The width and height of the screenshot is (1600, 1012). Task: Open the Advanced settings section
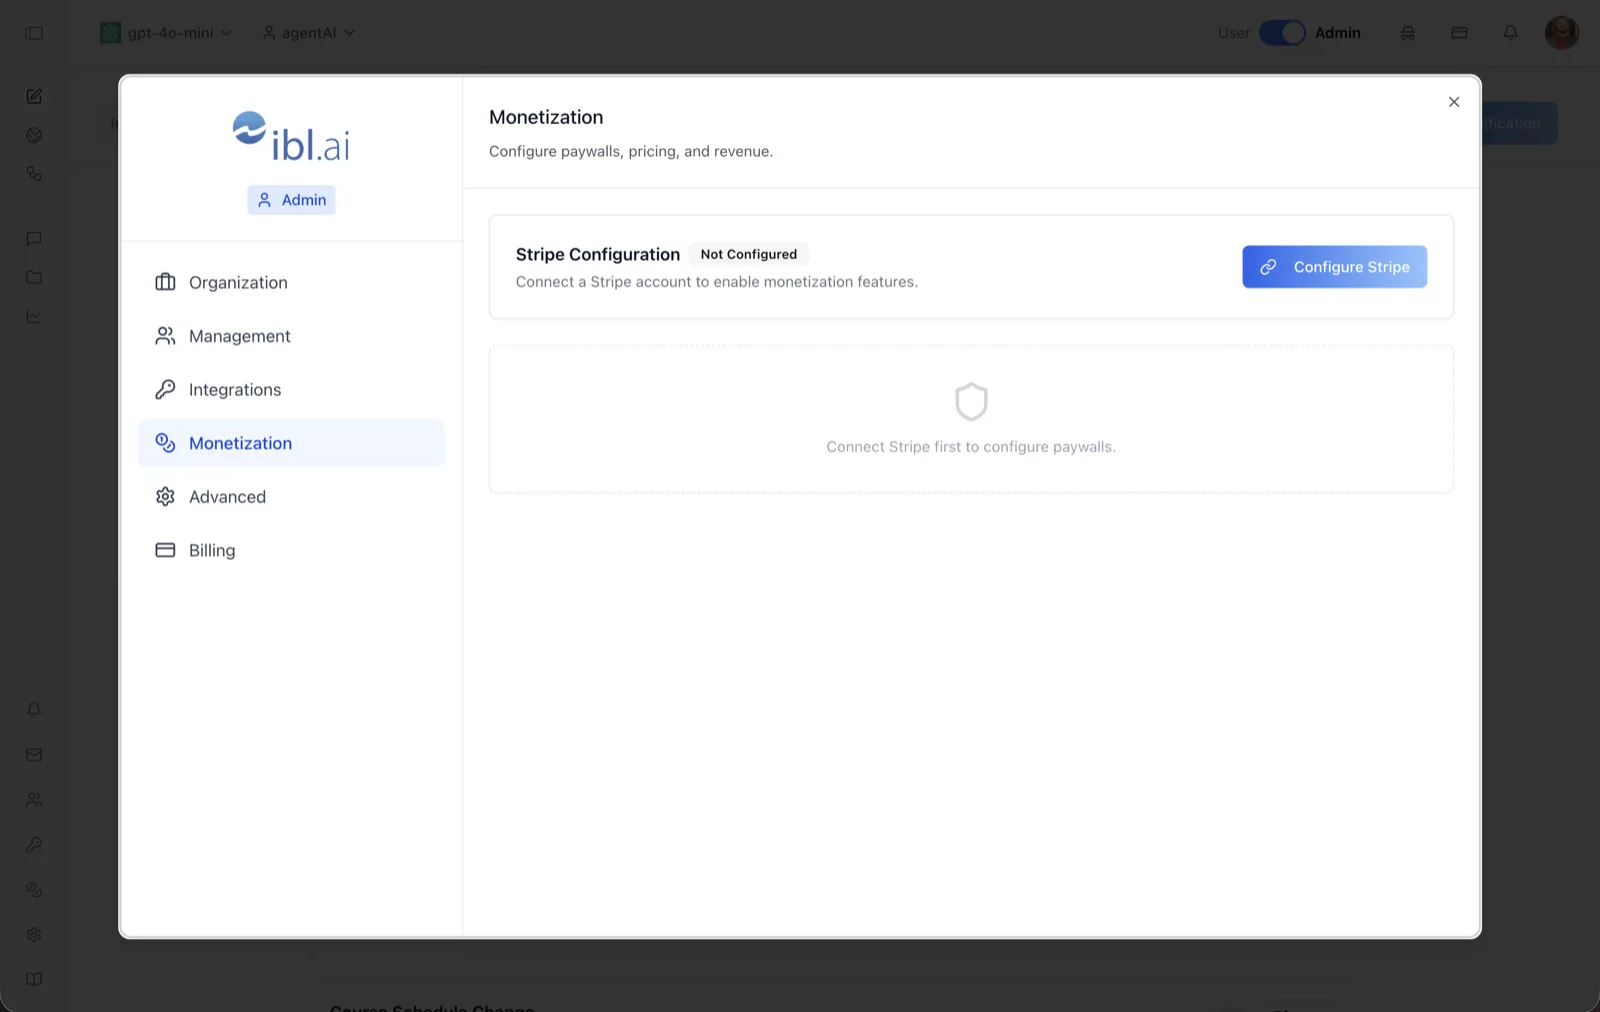pos(291,497)
